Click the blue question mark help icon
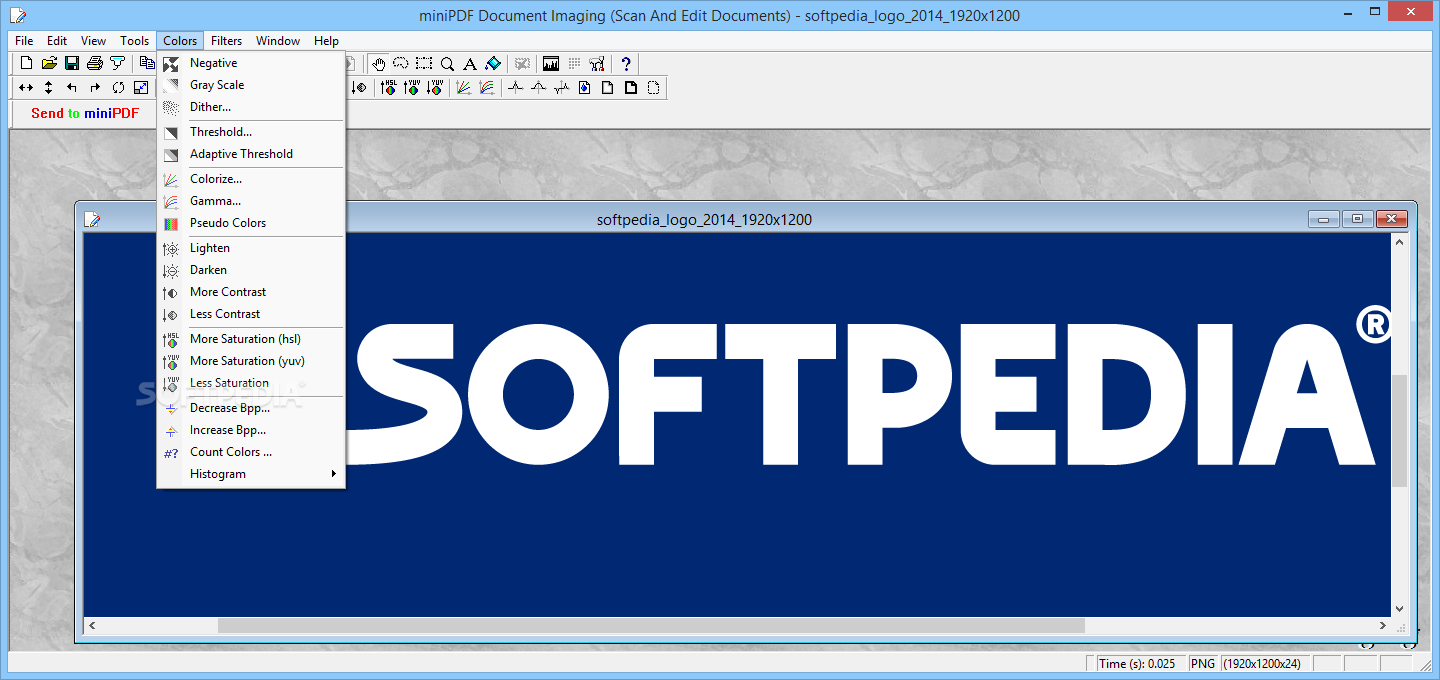Screen dimensions: 1440x680 click(x=626, y=63)
